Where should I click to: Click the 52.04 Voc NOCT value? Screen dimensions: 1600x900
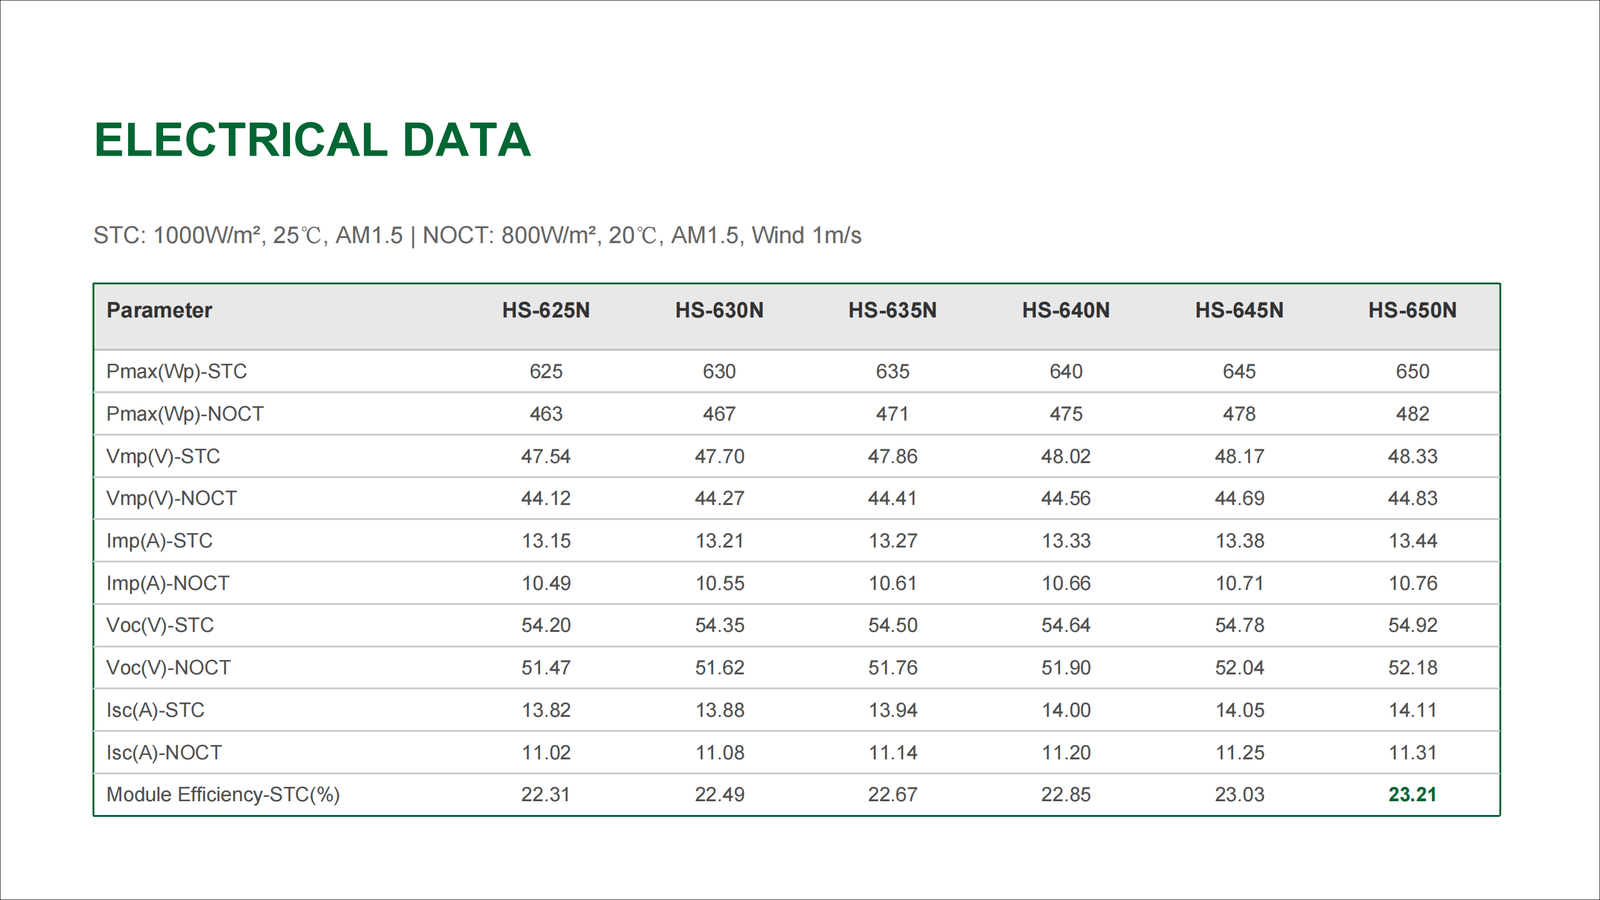coord(1239,668)
